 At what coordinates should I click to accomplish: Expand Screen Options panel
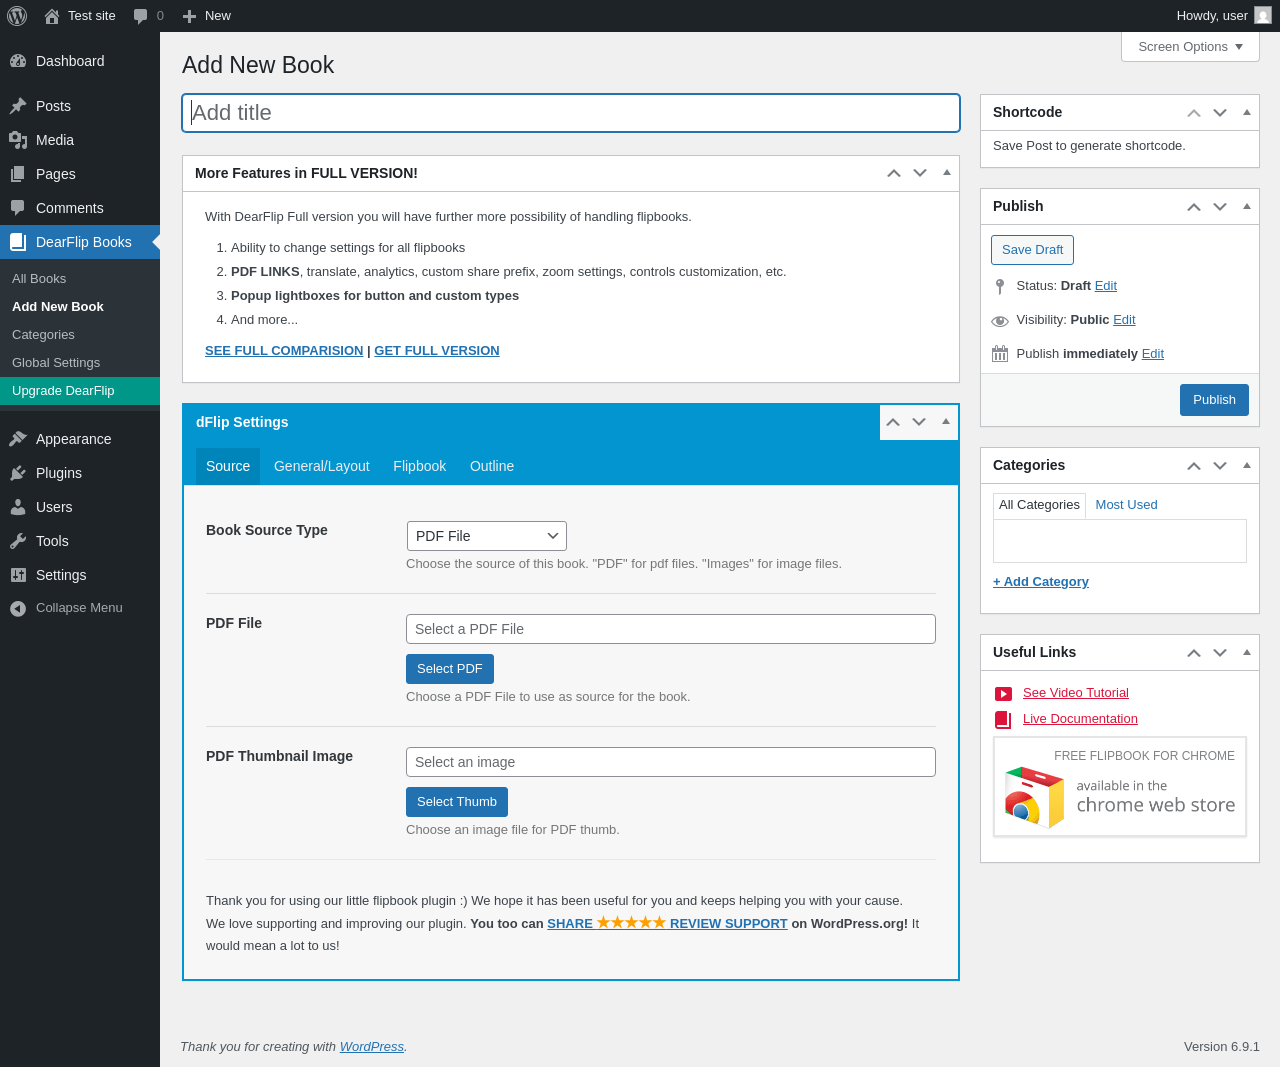1190,47
